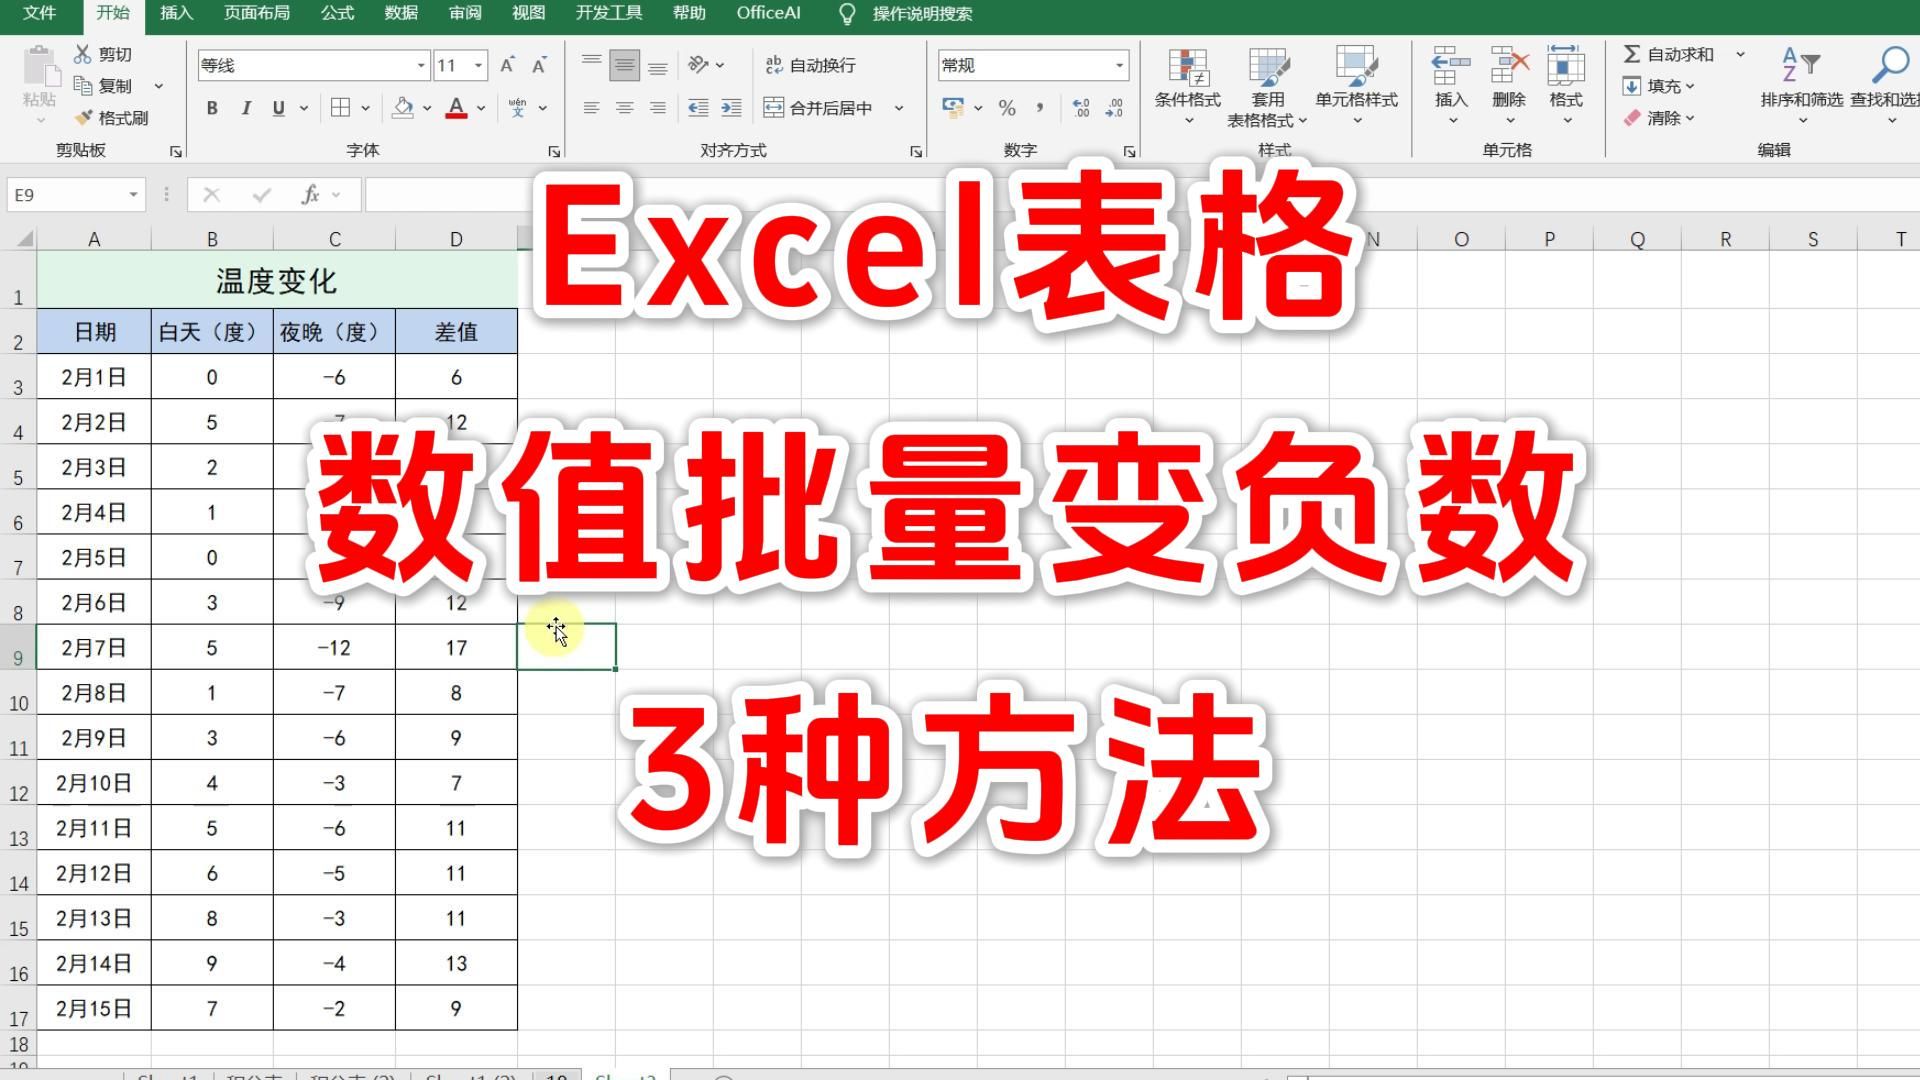
Task: Switch to the 数据 (Data) tab
Action: (x=401, y=13)
